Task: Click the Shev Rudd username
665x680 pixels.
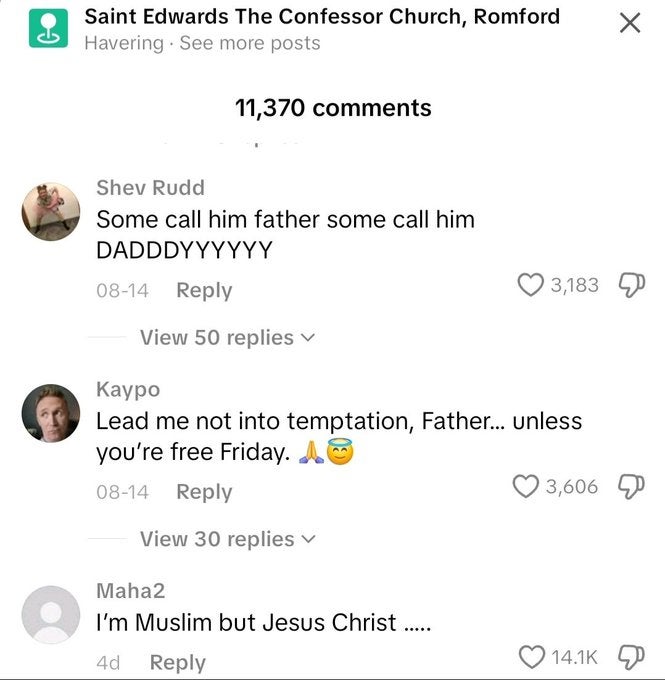Action: click(150, 187)
